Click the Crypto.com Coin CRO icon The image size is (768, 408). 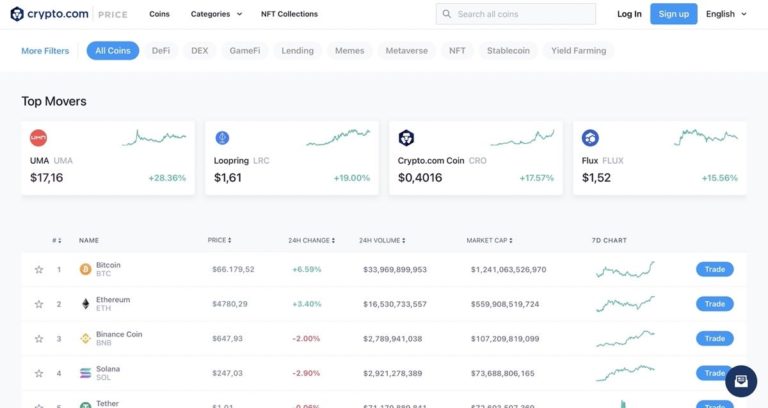[x=406, y=138]
